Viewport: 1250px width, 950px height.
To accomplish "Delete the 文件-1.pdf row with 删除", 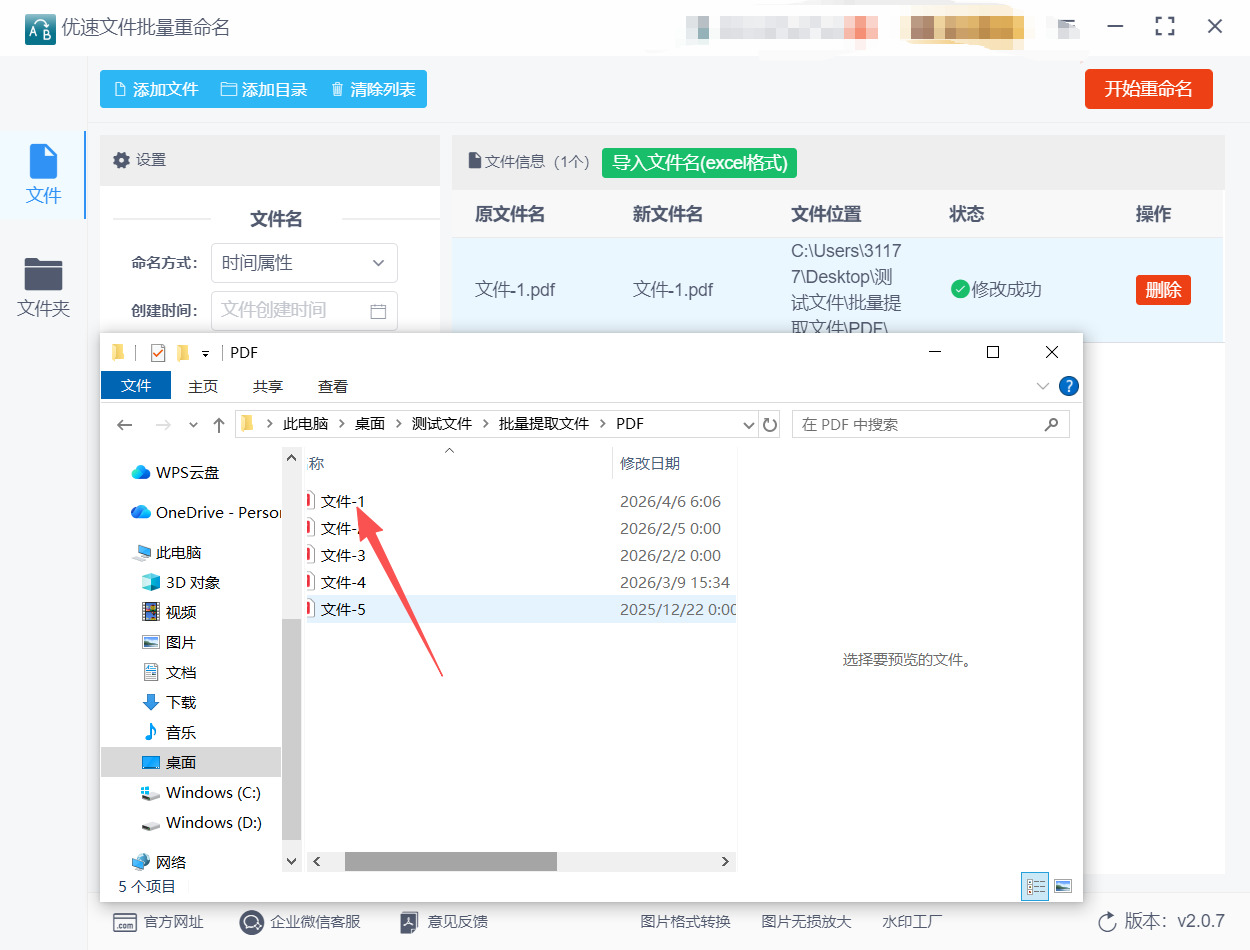I will coord(1163,290).
